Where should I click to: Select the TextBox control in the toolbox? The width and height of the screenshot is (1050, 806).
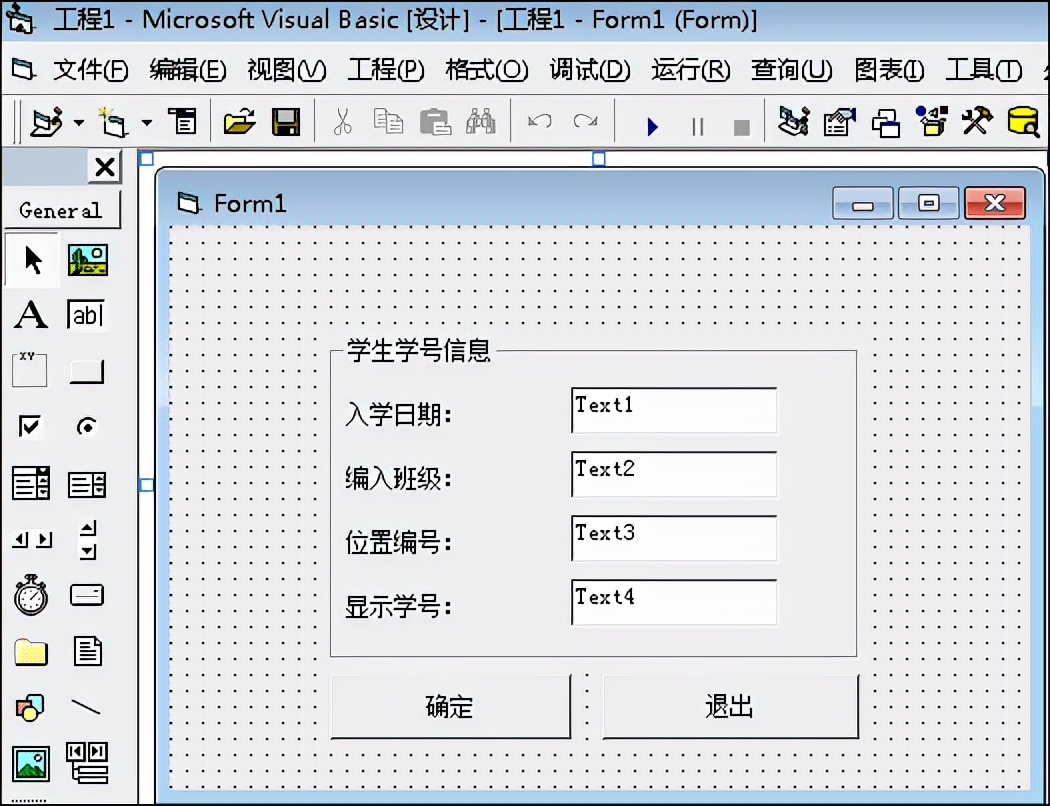click(x=87, y=315)
